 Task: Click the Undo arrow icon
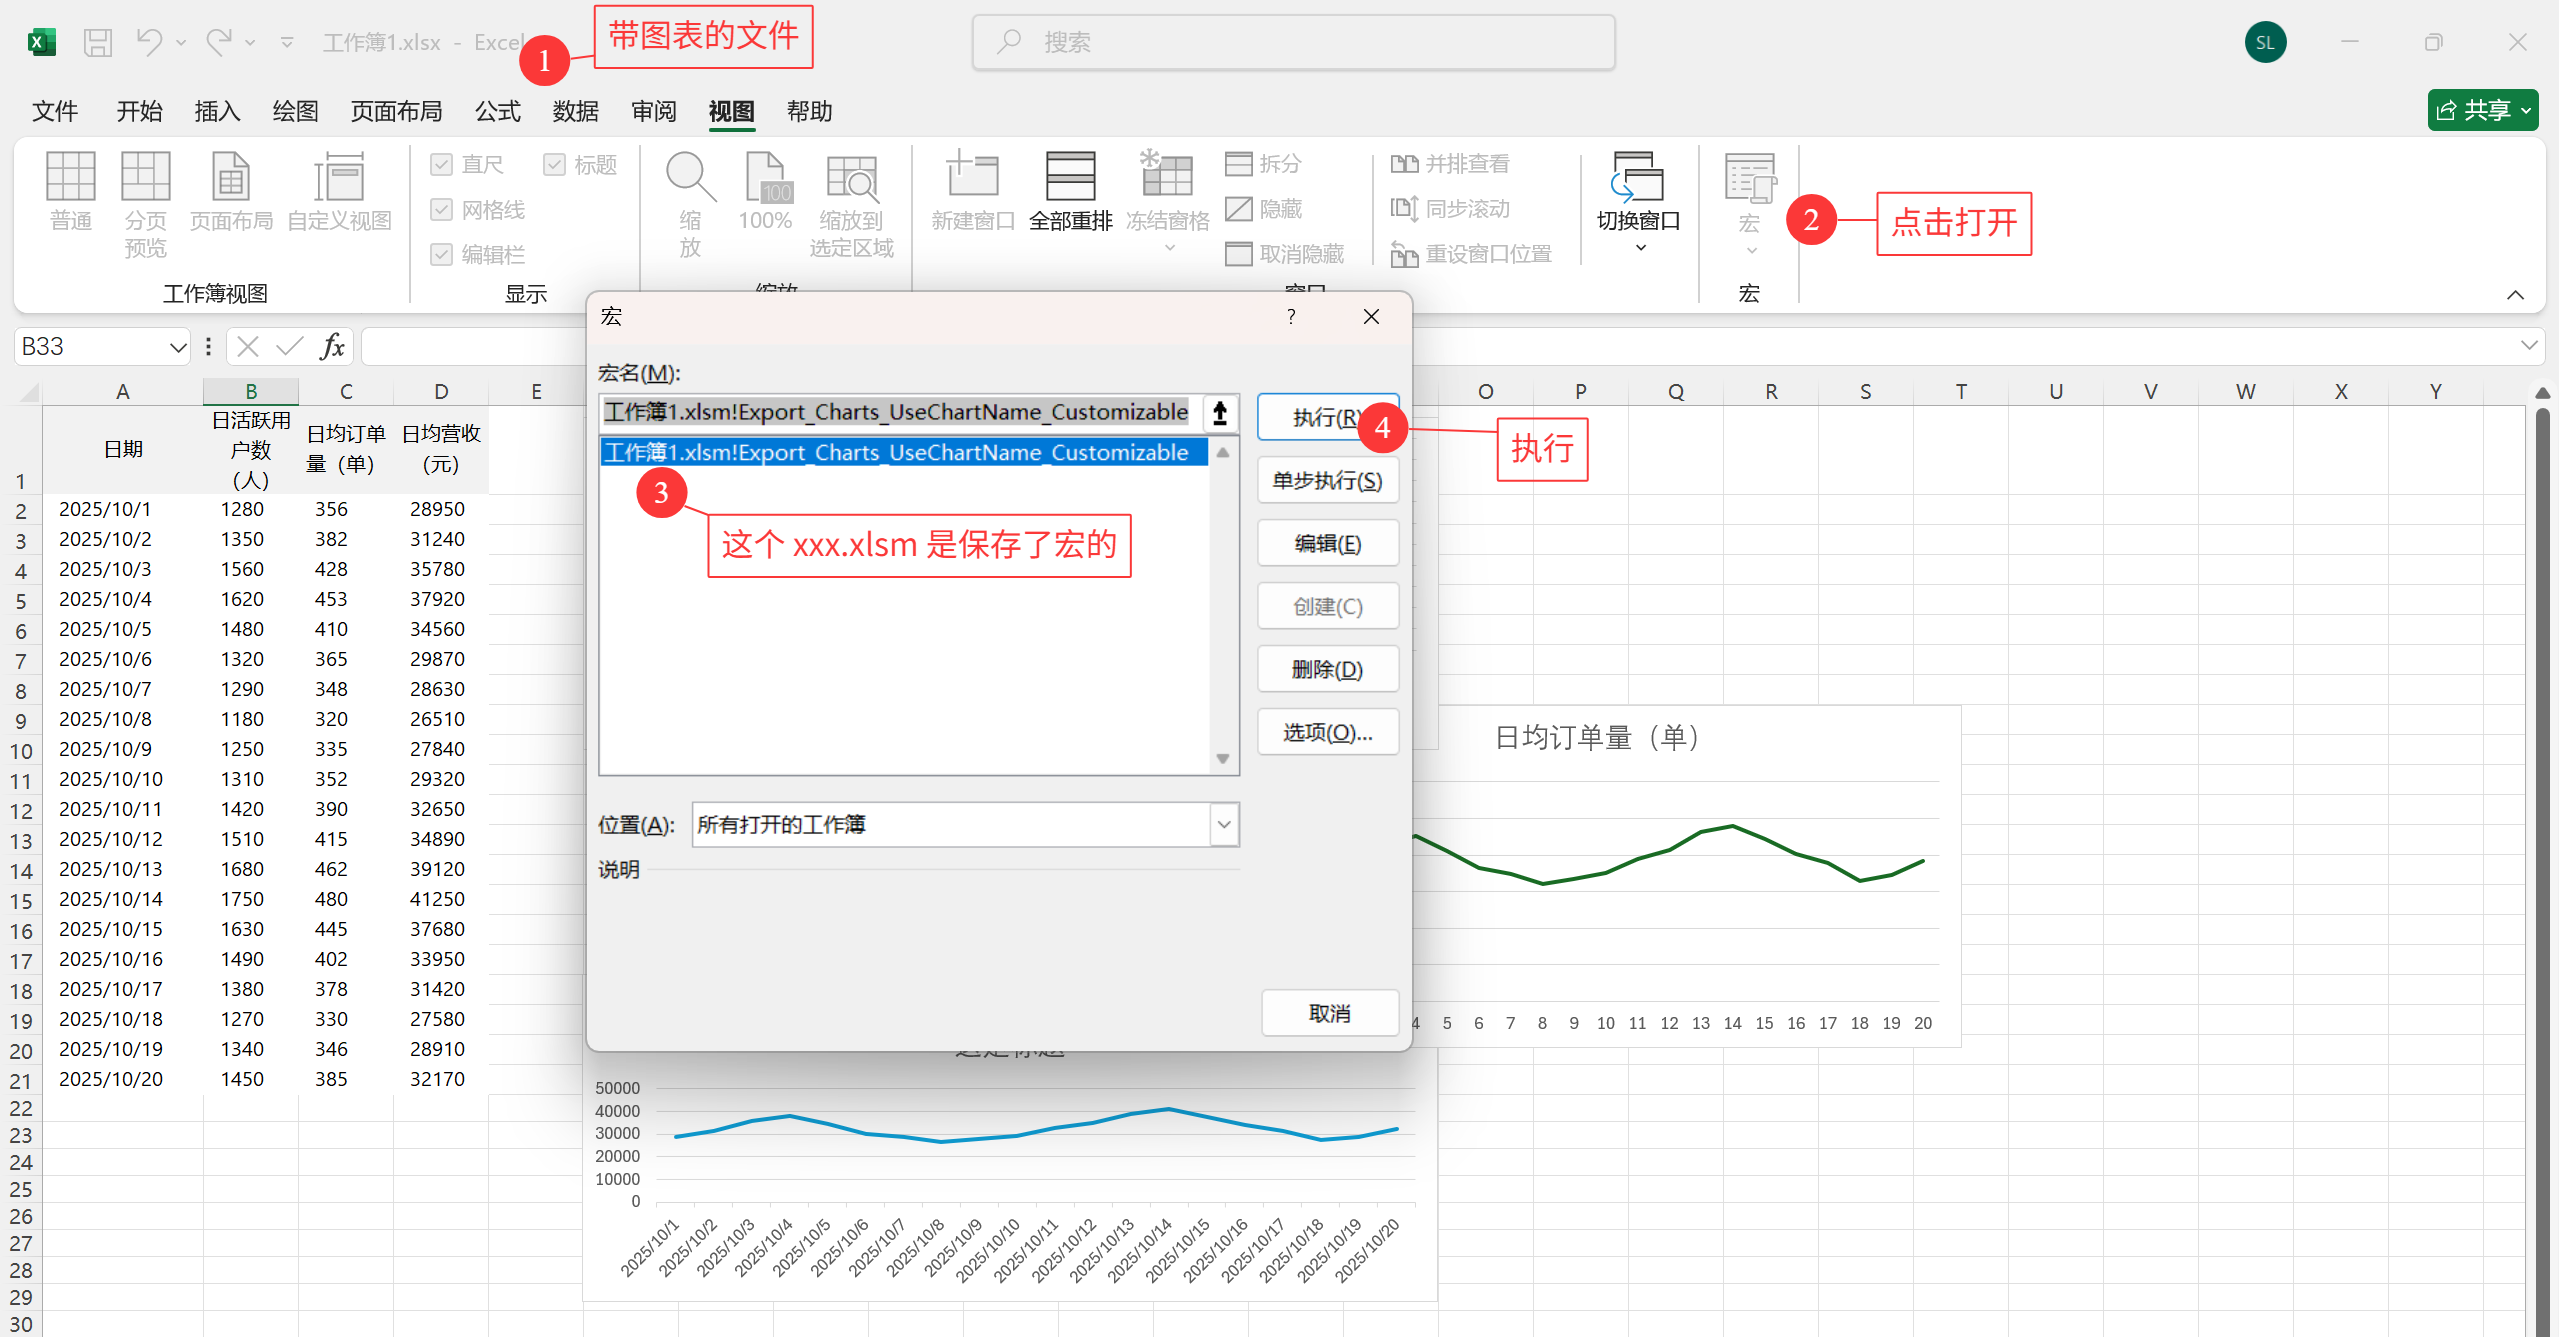click(149, 42)
